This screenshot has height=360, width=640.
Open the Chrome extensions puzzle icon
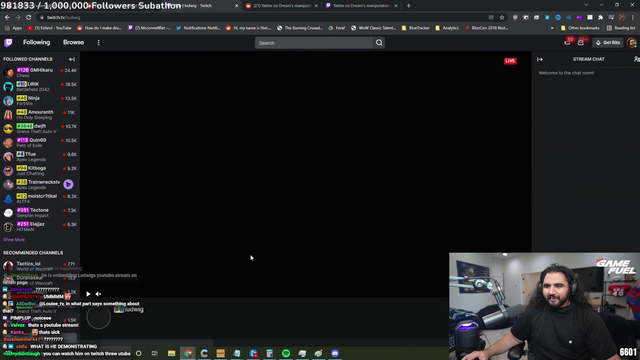pos(600,18)
